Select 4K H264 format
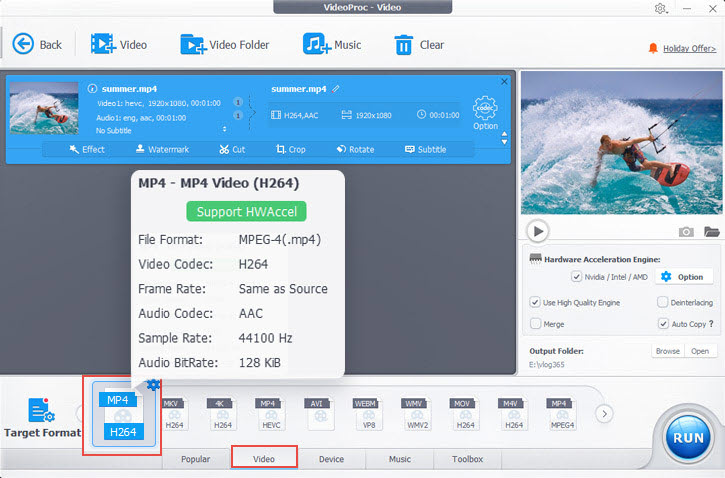 pos(222,414)
